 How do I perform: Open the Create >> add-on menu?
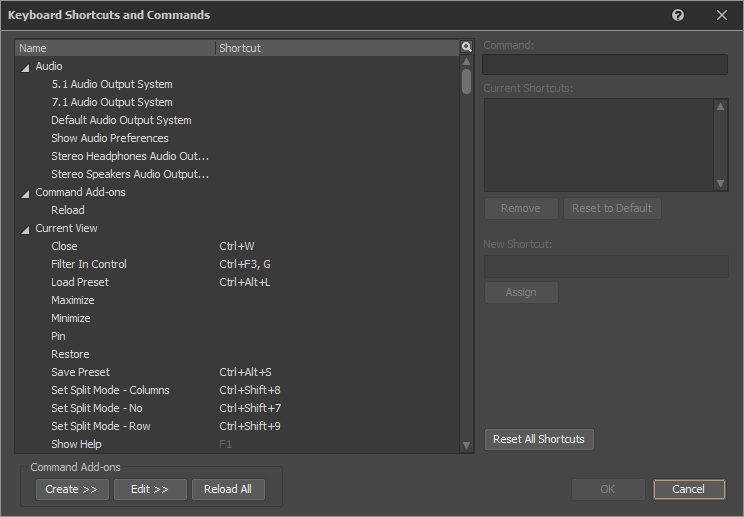click(x=72, y=489)
